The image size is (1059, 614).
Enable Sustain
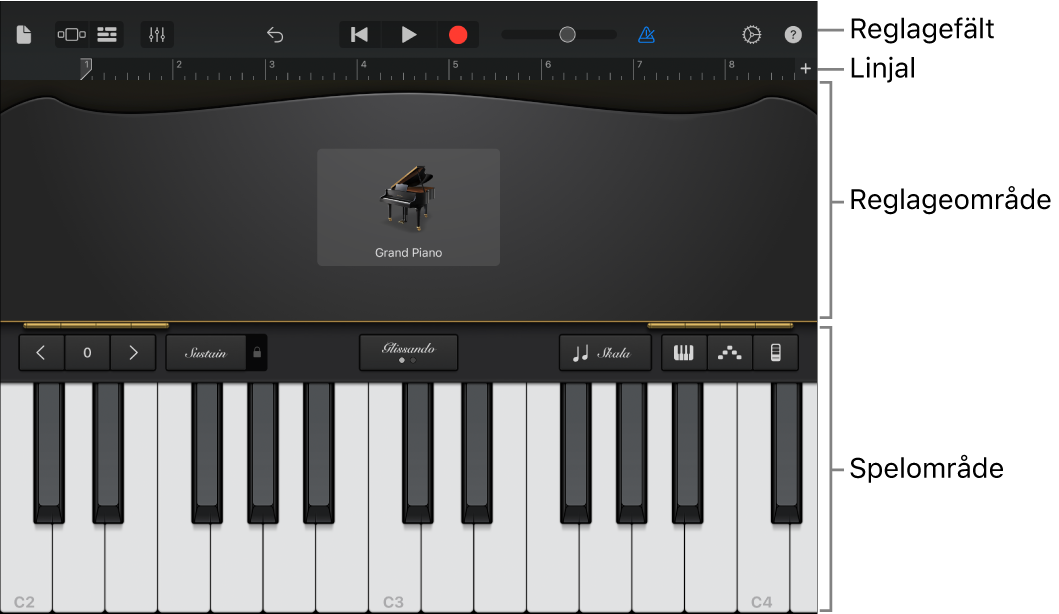point(207,352)
